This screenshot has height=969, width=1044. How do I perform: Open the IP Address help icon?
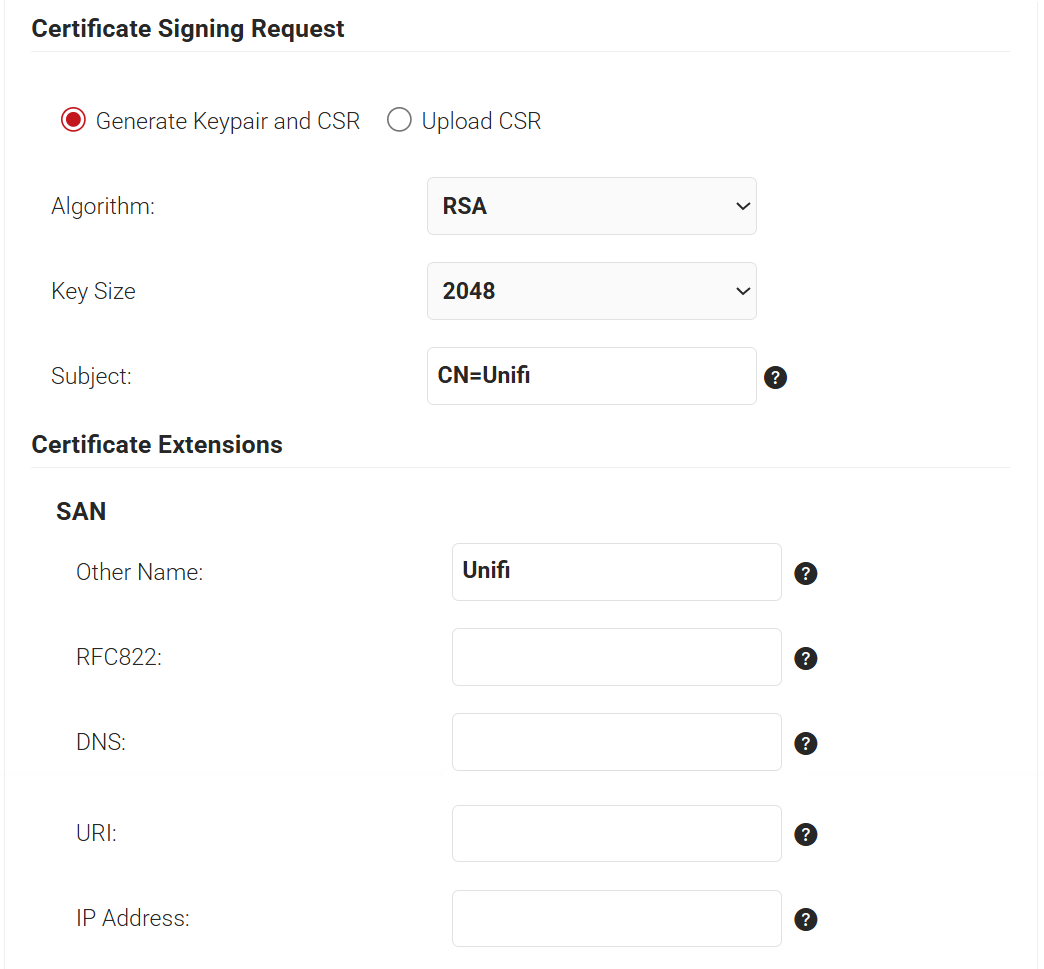(x=806, y=919)
